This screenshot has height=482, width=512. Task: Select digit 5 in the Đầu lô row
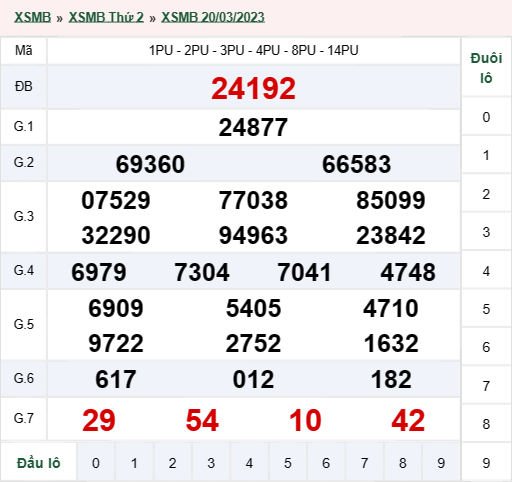[x=288, y=463]
